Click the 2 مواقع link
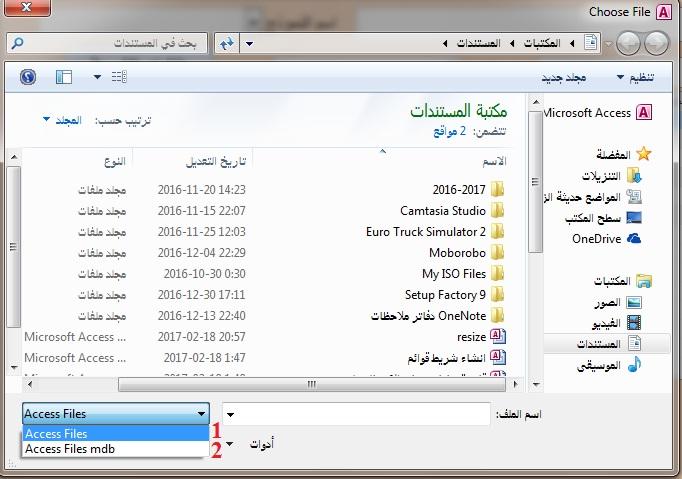 click(x=449, y=131)
